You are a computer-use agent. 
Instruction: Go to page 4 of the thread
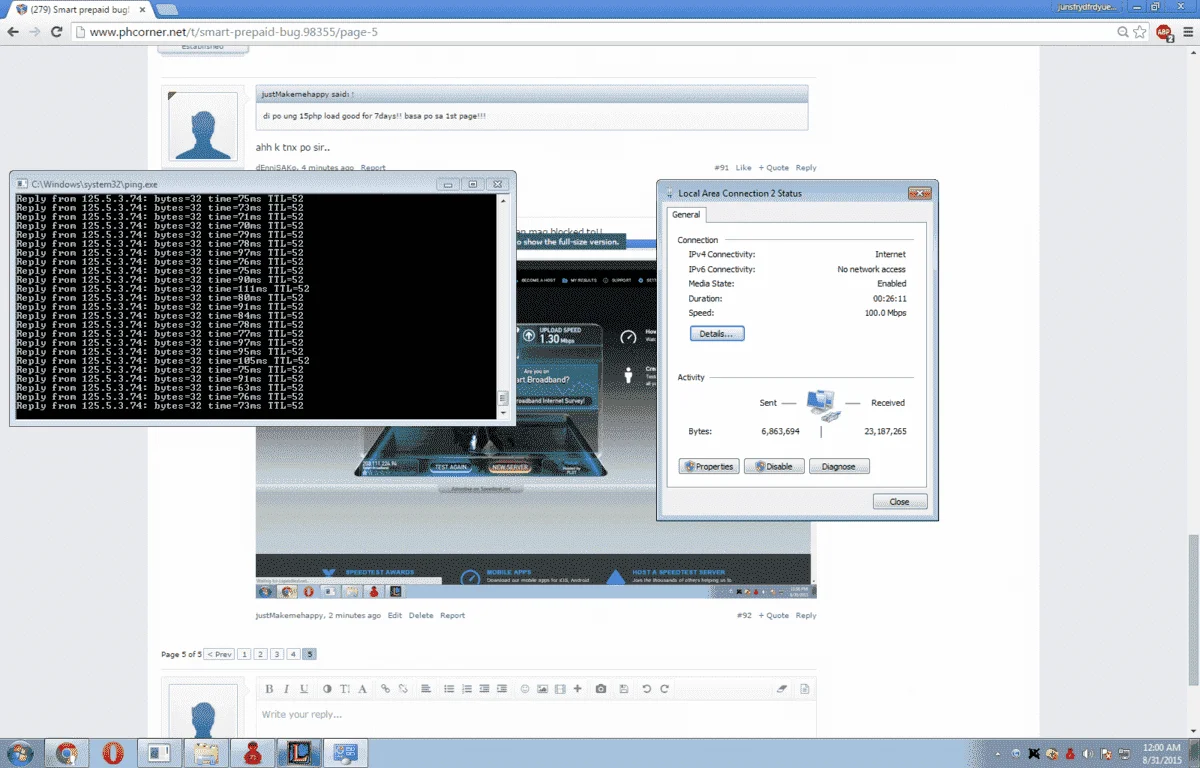tap(293, 654)
